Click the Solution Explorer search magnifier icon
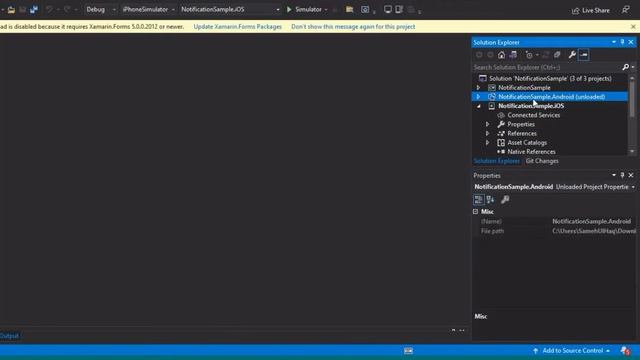 (626, 67)
